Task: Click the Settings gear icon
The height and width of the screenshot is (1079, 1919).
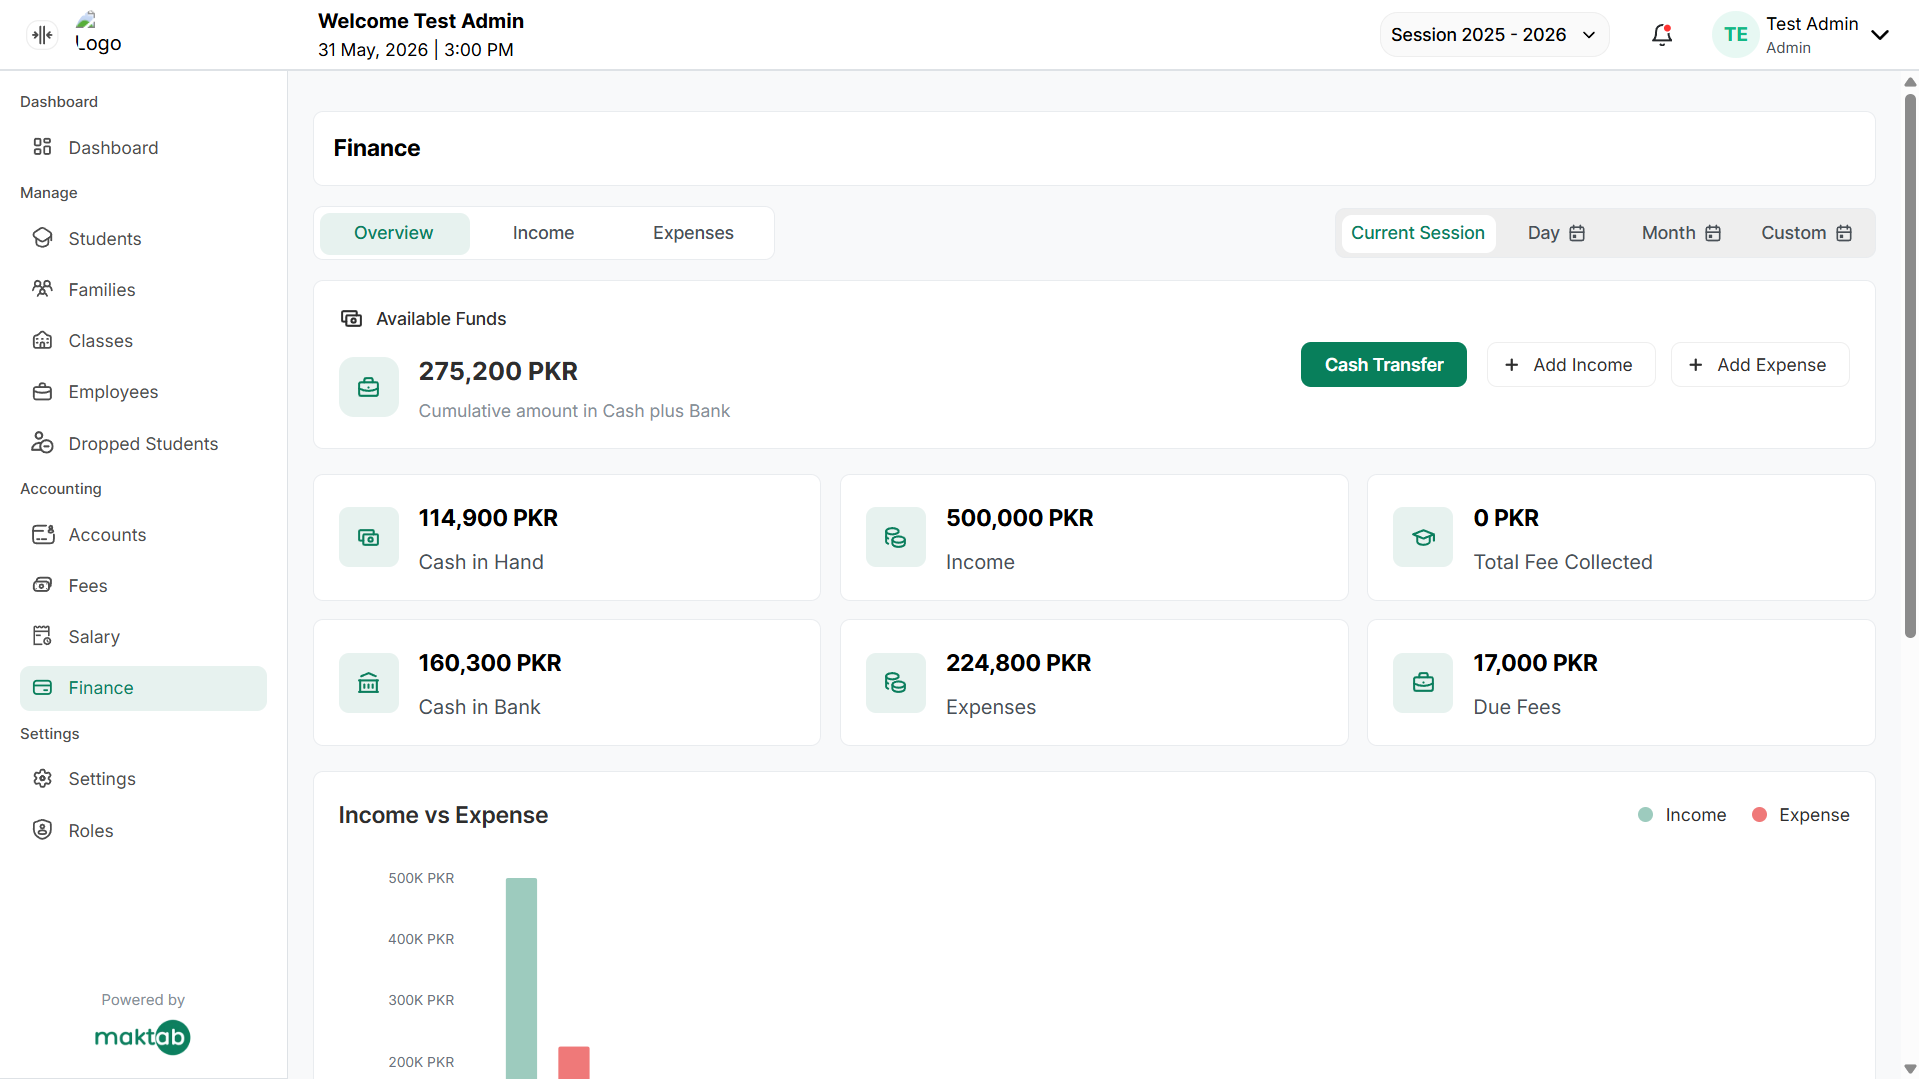Action: (42, 778)
